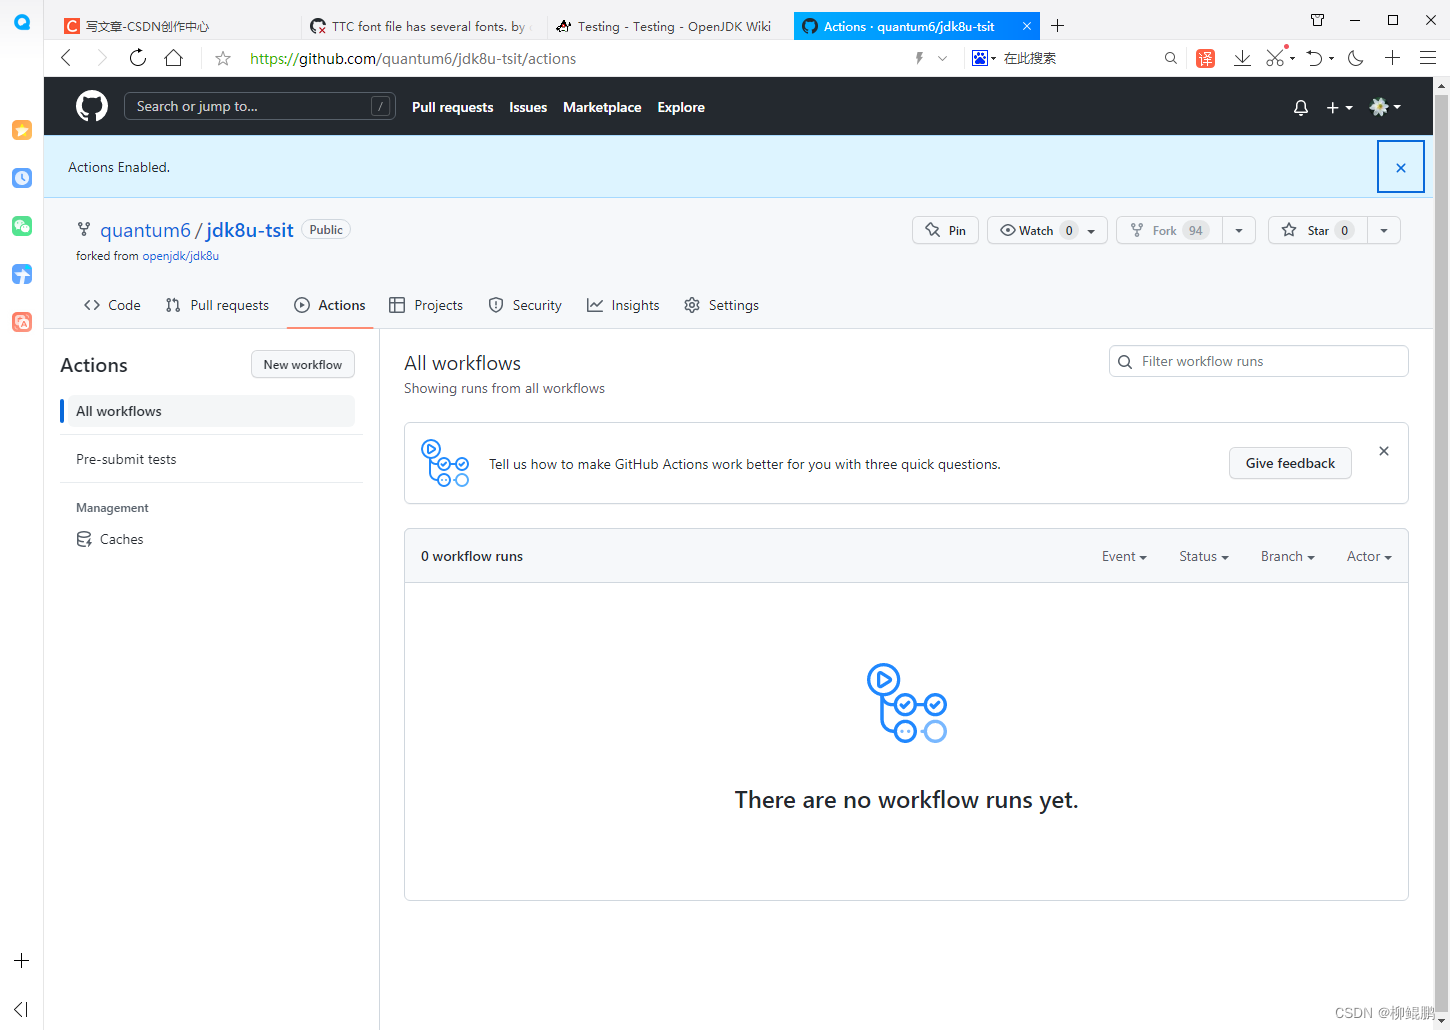Go to browser home page icon
The height and width of the screenshot is (1030, 1450).
174,58
